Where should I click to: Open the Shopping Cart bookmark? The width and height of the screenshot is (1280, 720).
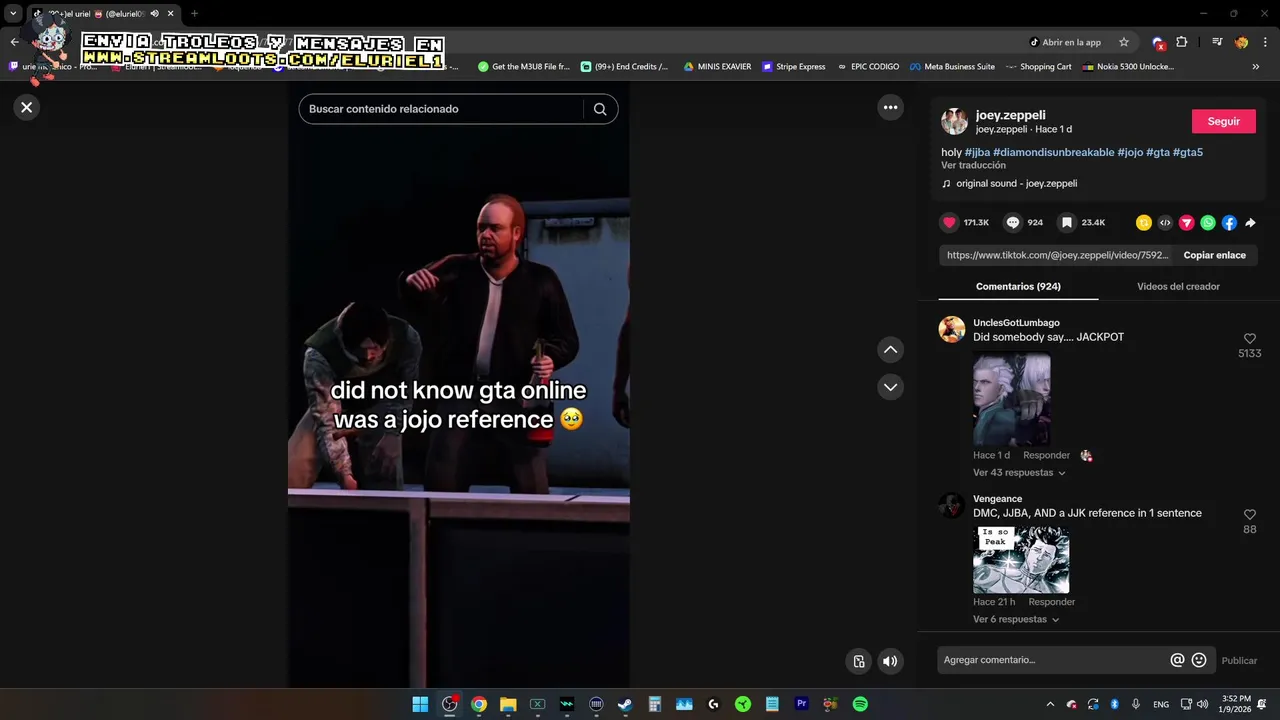pos(1038,67)
